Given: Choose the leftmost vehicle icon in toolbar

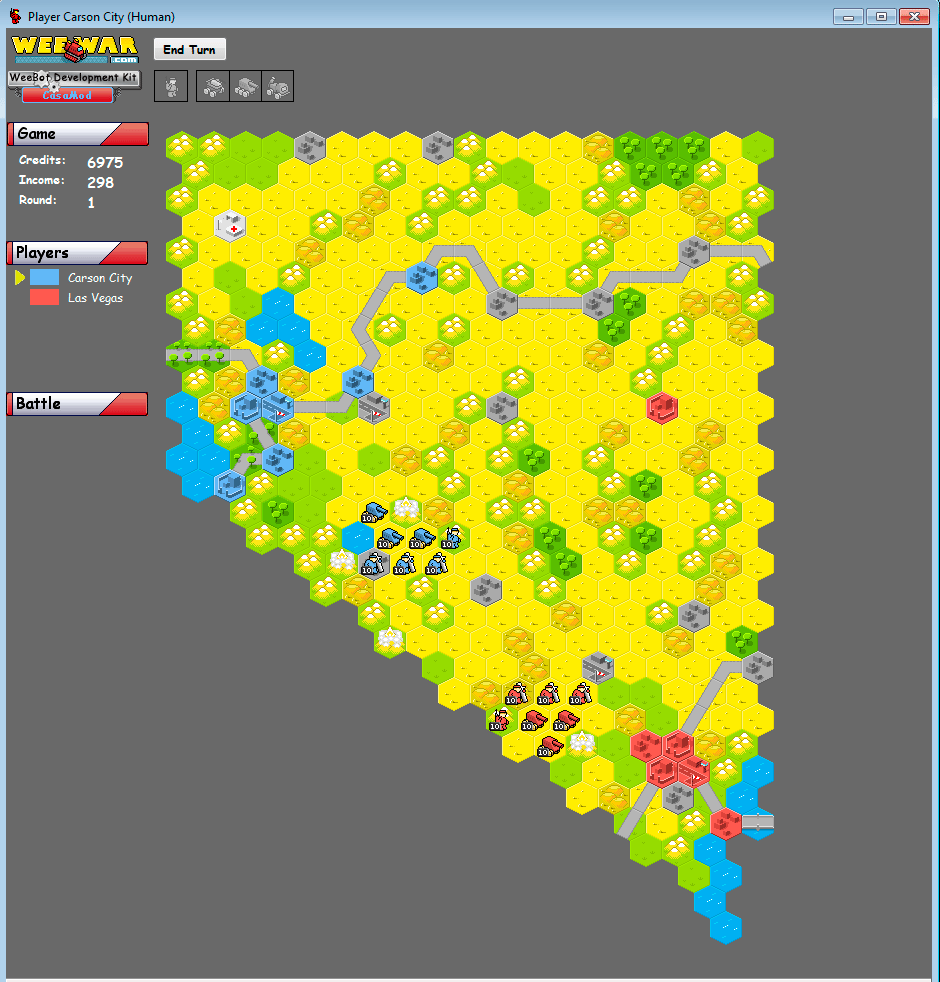Looking at the screenshot, I should (x=213, y=87).
